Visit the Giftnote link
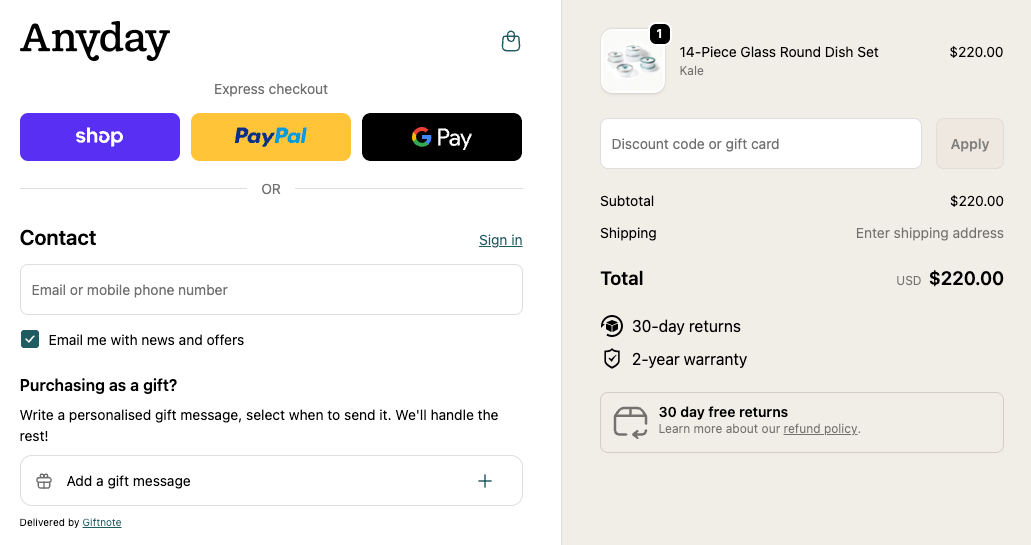This screenshot has height=545, width=1031. [102, 522]
